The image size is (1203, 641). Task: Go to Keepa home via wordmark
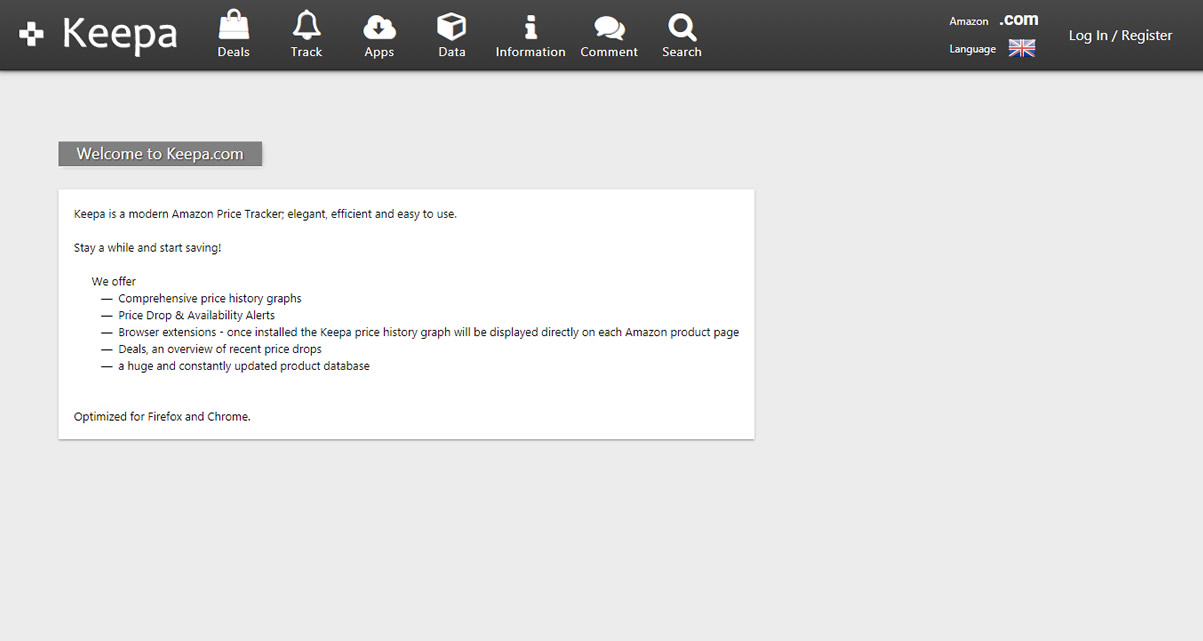click(120, 35)
